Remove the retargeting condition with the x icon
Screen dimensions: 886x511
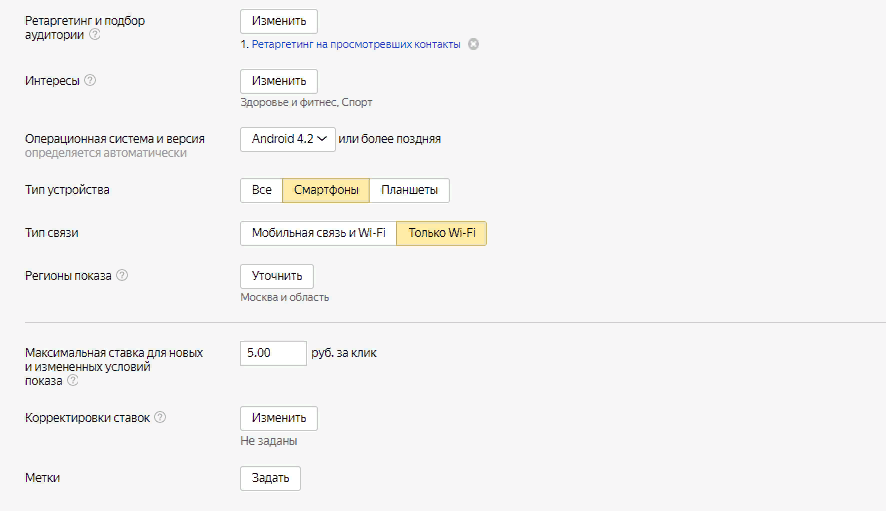[474, 44]
